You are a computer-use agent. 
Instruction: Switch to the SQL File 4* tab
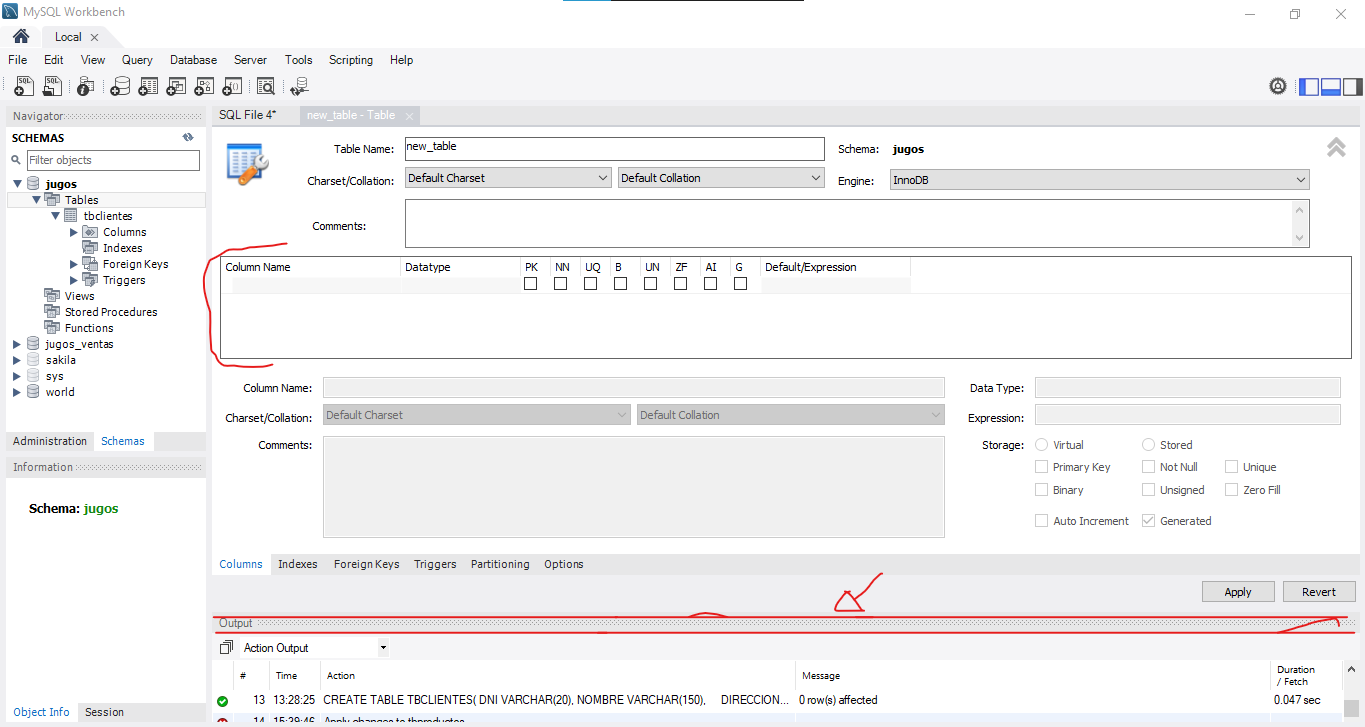[x=248, y=115]
